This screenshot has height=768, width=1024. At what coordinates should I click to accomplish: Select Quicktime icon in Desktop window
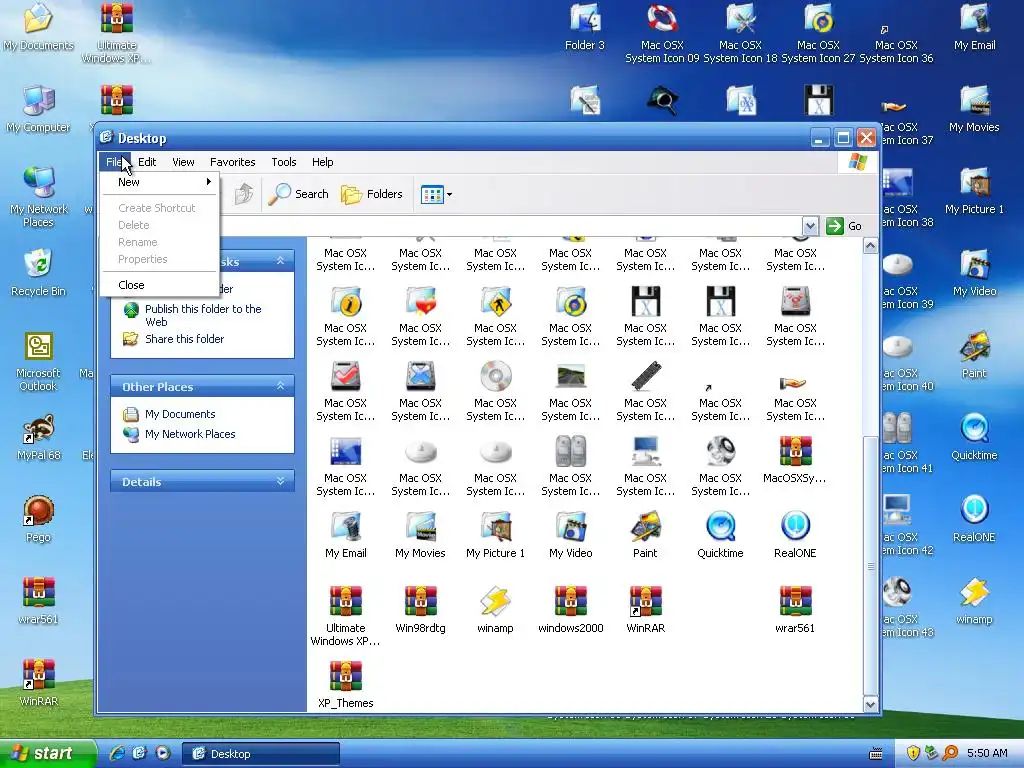(x=720, y=536)
